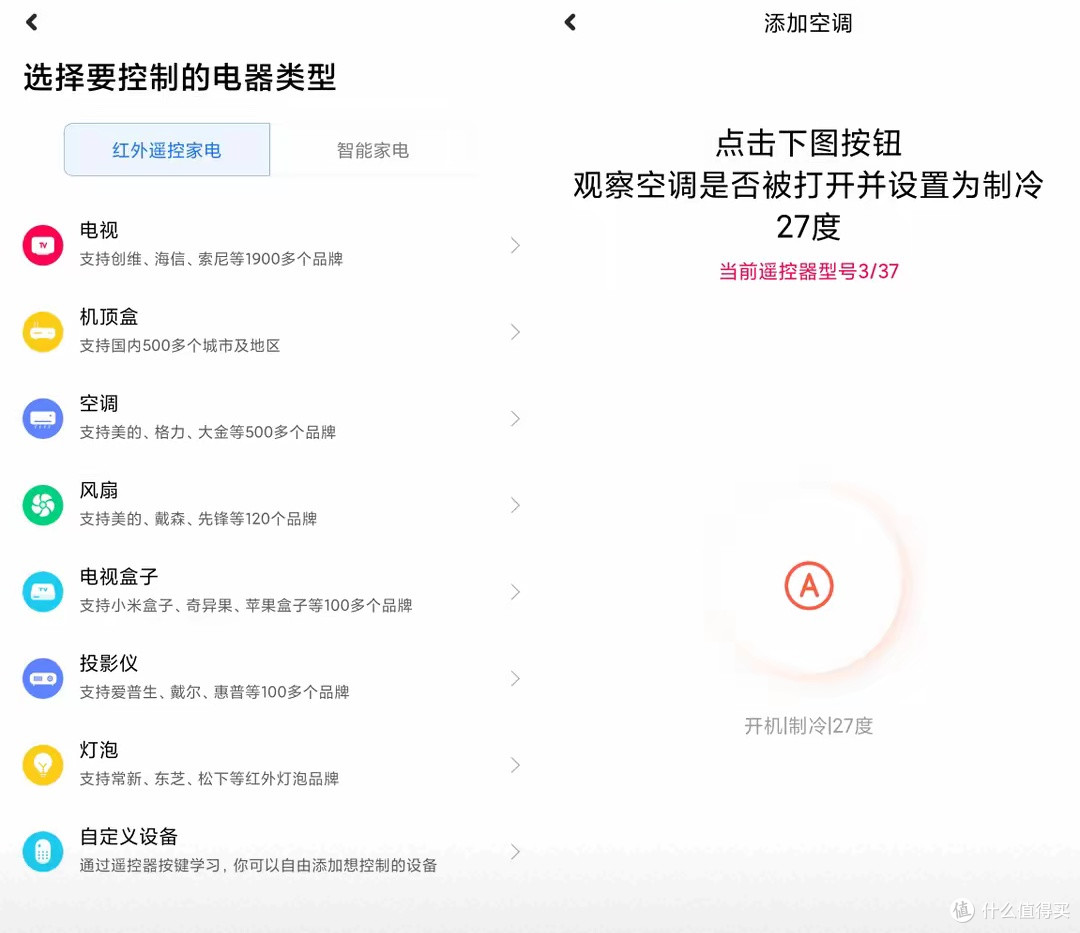This screenshot has width=1080, height=933.
Task: Tap 支持美的、戴森、先锋等120个品牌 description
Action: [198, 519]
